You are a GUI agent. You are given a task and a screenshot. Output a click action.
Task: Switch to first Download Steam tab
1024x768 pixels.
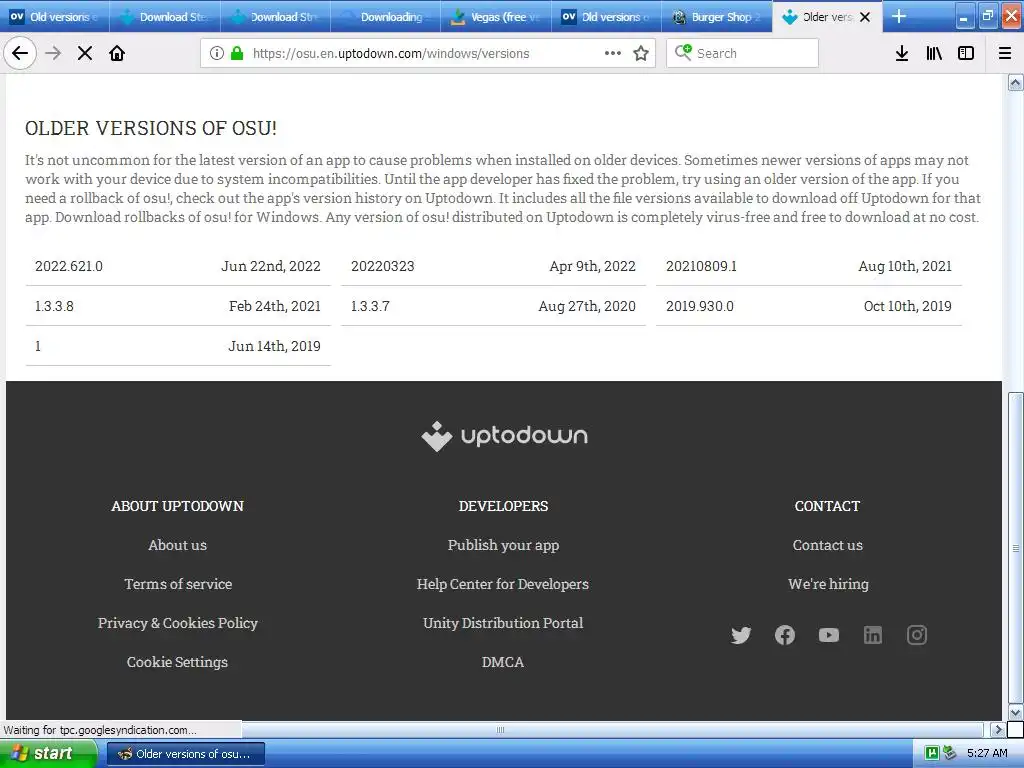pos(165,17)
